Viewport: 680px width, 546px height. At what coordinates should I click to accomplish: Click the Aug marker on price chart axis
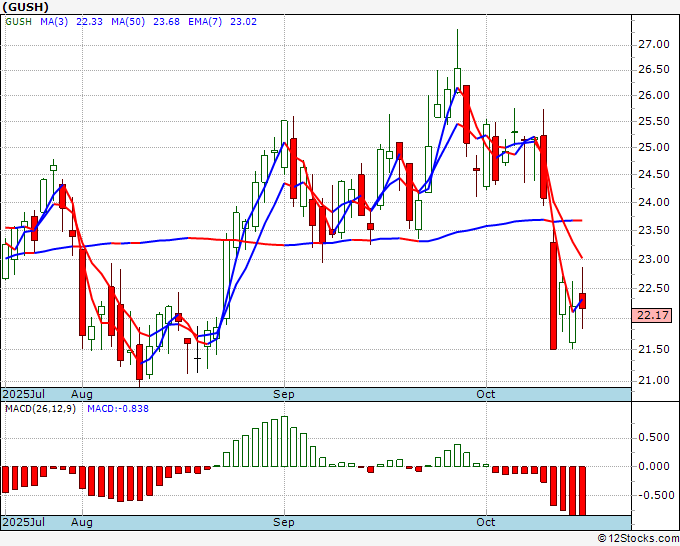(82, 394)
